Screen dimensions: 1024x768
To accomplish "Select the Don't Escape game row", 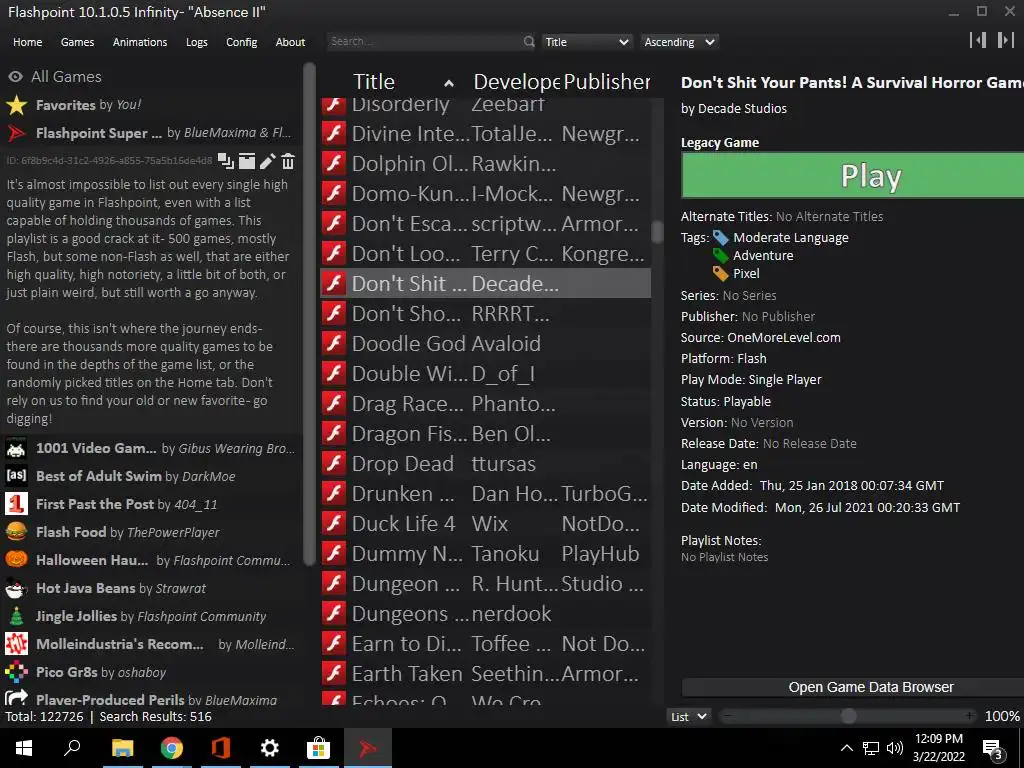I will [485, 223].
